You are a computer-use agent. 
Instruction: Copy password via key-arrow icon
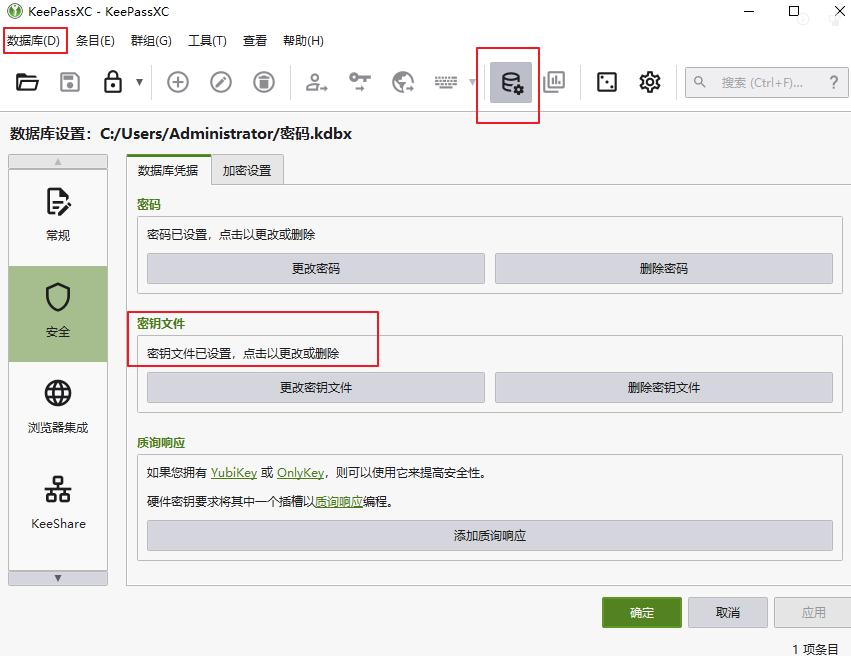tap(359, 82)
